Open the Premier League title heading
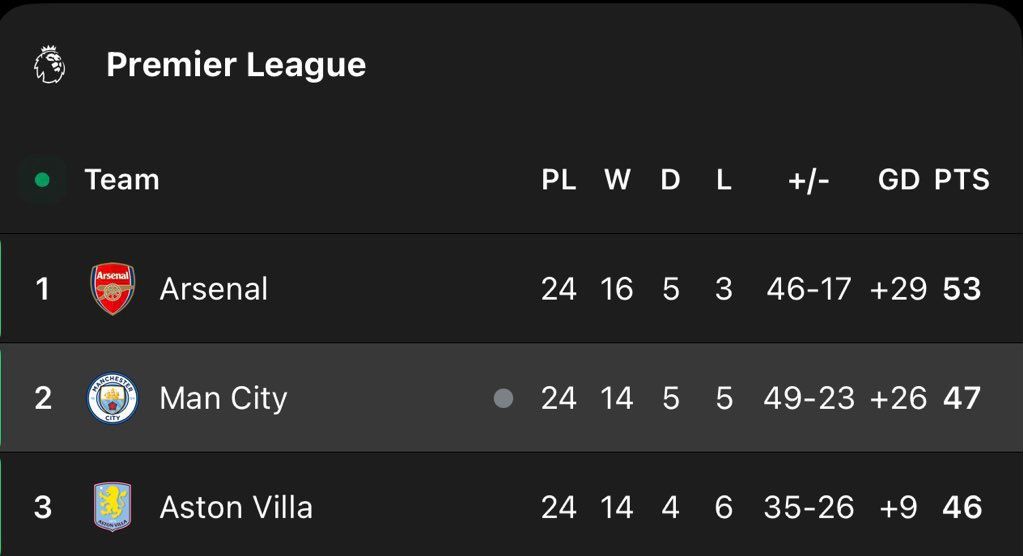The image size is (1023, 556). pos(236,65)
